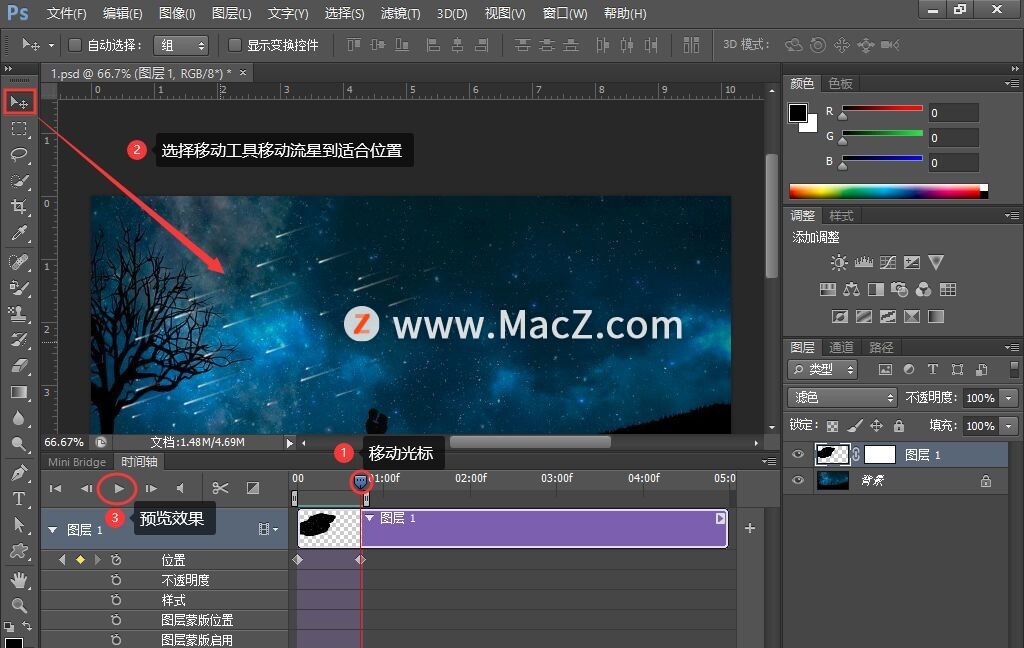Screen dimensions: 1024x648
Task: Select the Clone Stamp tool
Action: pos(19,314)
